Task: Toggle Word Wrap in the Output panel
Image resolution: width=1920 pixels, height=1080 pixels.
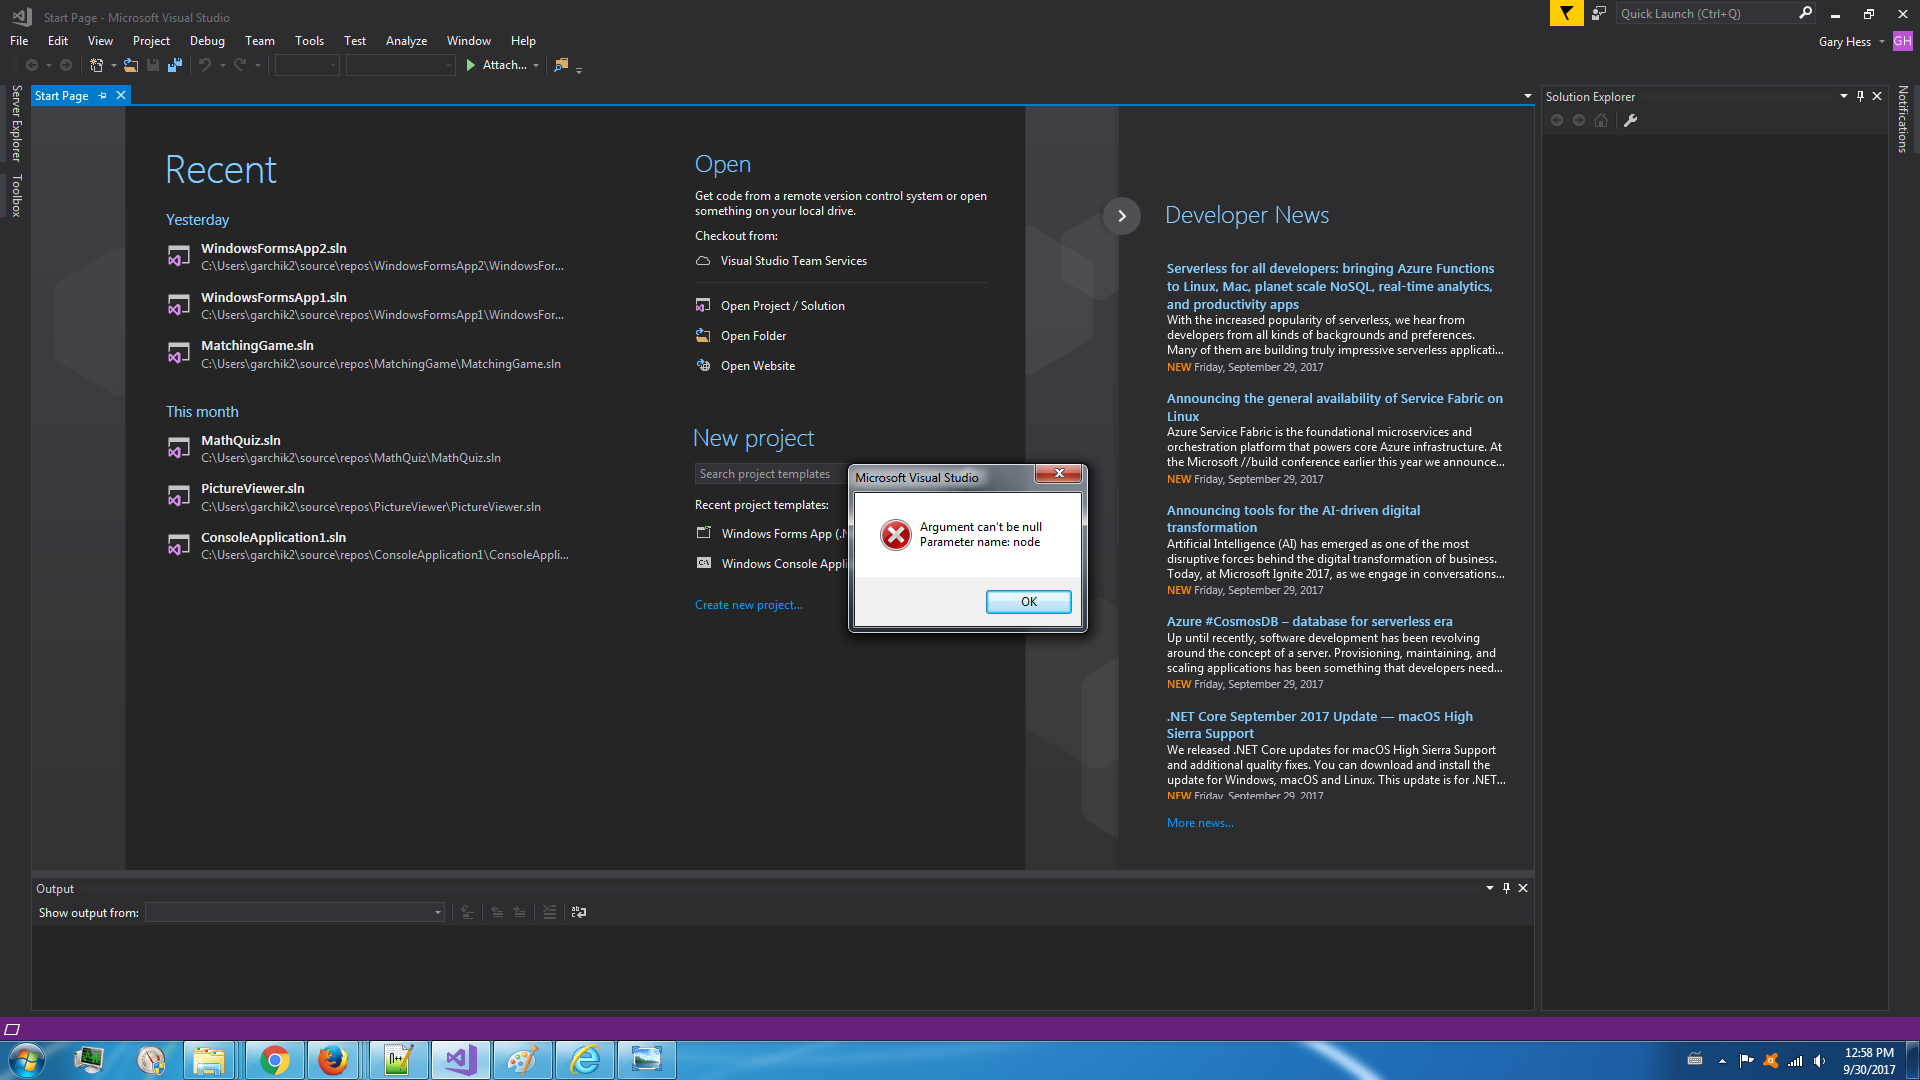Action: (x=578, y=912)
